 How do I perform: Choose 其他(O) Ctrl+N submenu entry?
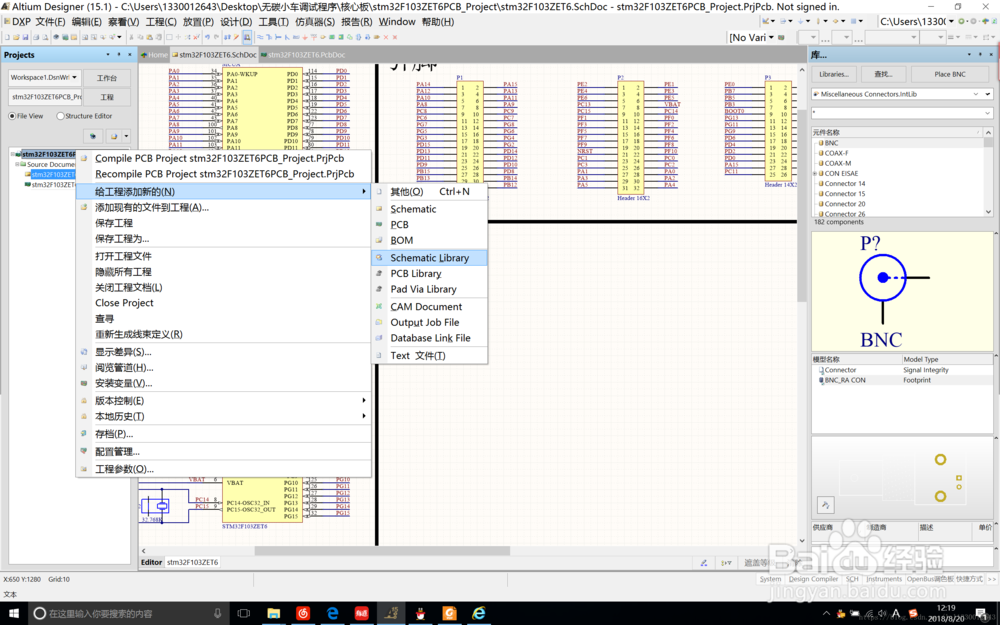(x=429, y=191)
